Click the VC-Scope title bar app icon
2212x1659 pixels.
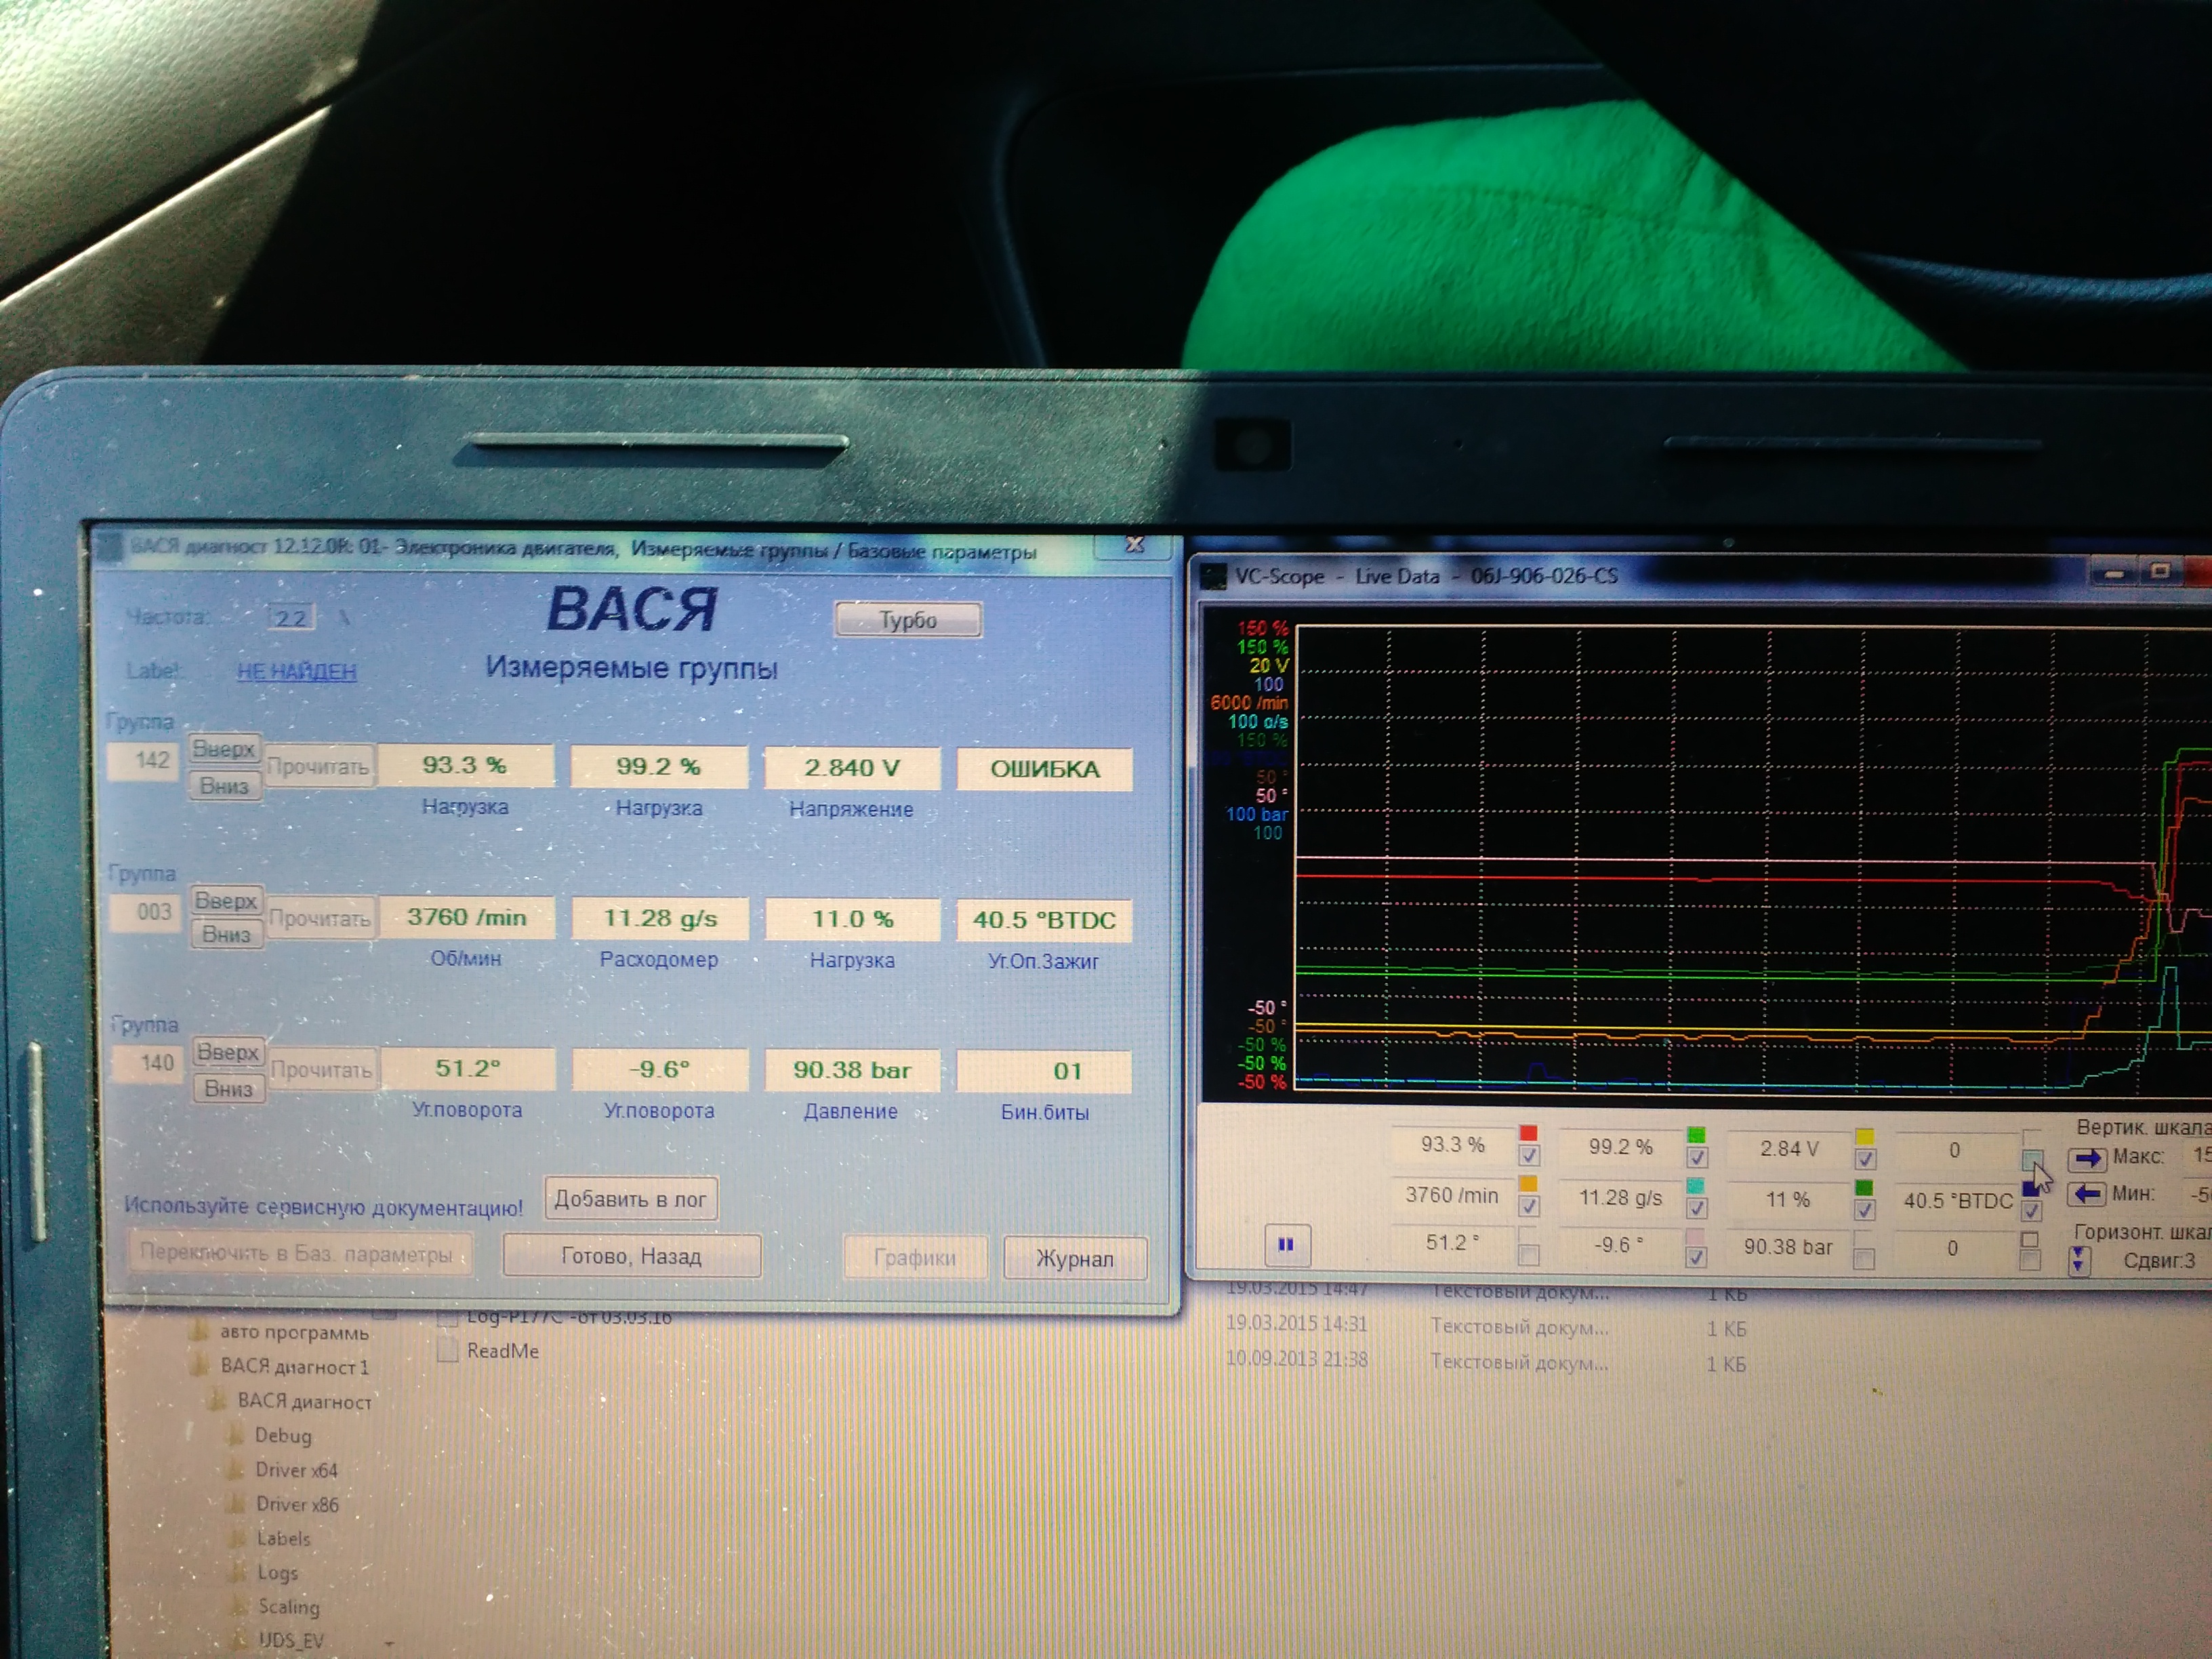[1213, 576]
